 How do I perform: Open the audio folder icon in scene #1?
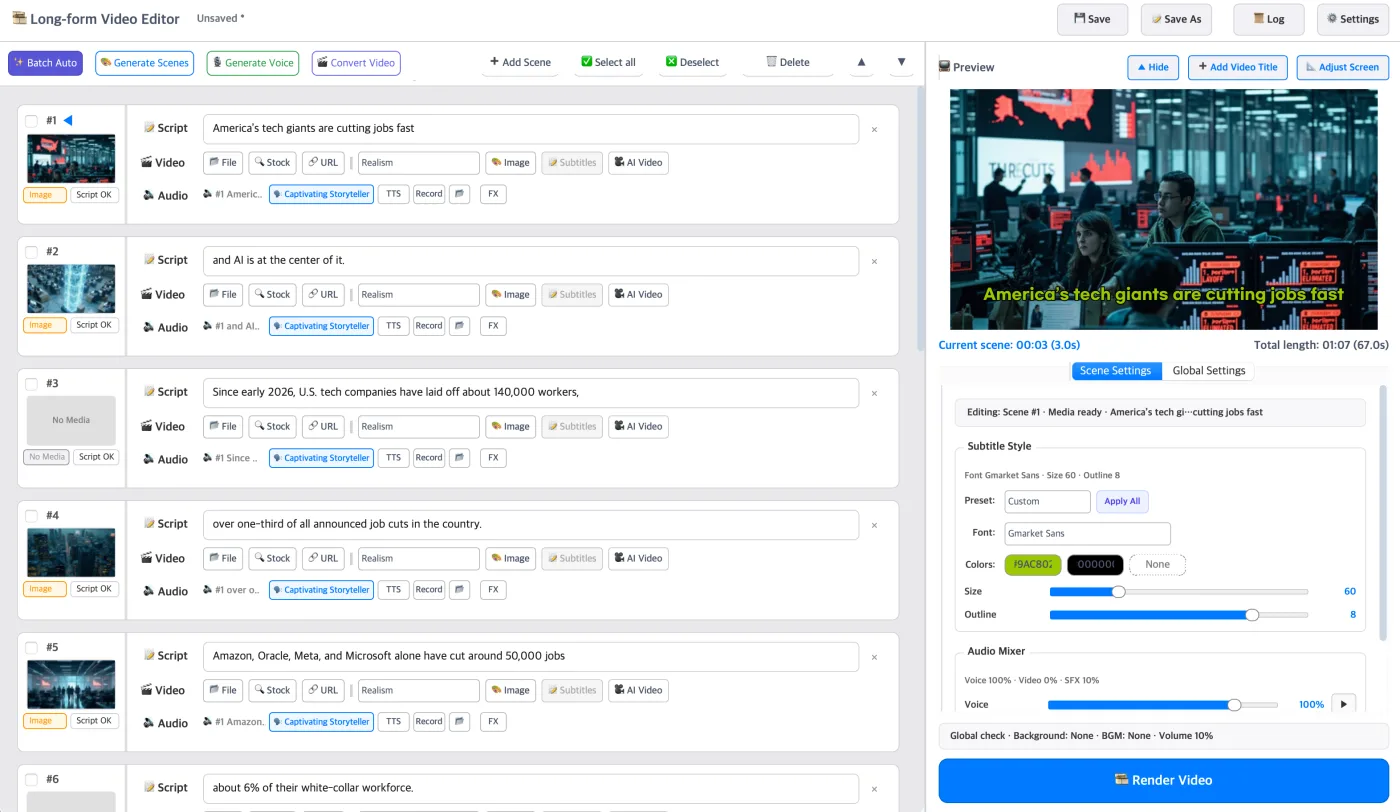tap(459, 194)
